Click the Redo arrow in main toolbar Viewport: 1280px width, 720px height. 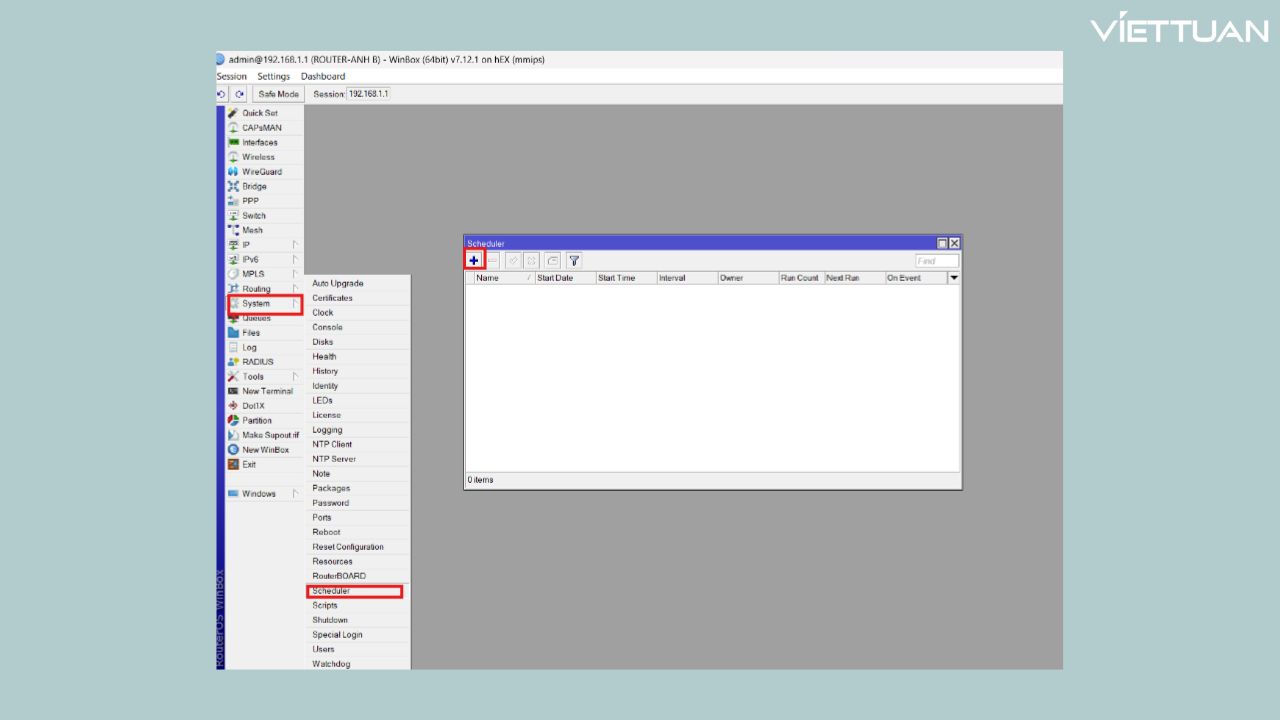pos(240,94)
